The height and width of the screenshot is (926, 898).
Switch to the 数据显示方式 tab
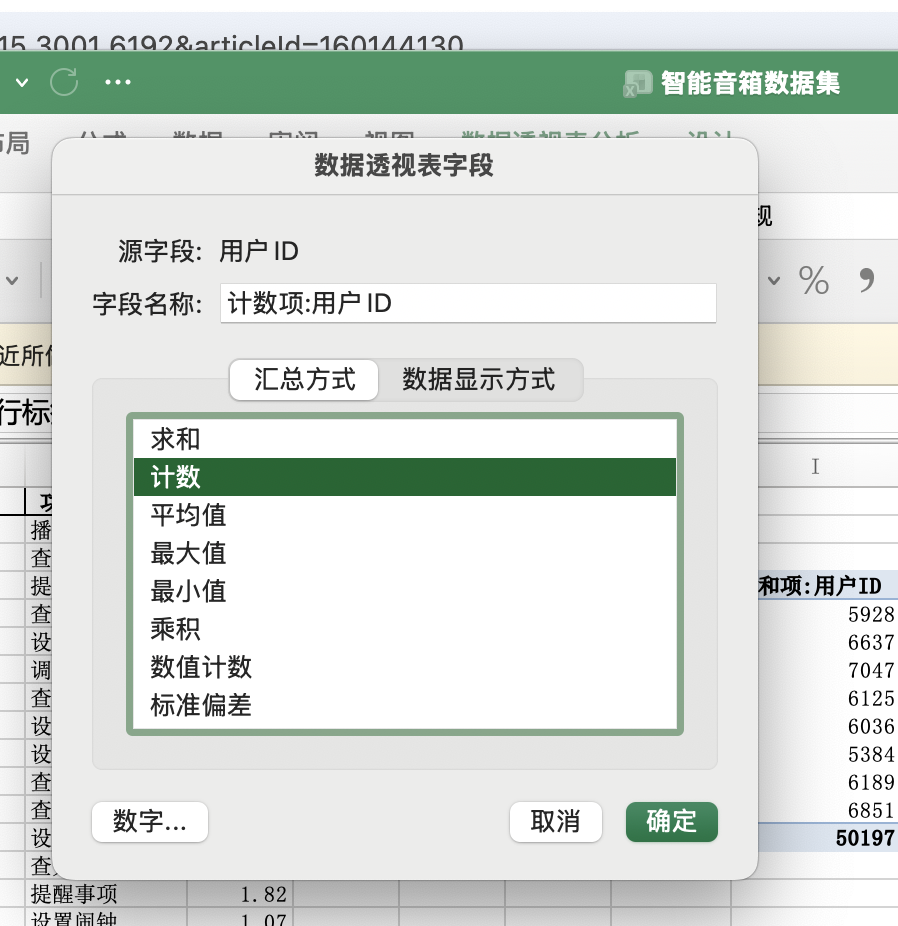(x=479, y=380)
